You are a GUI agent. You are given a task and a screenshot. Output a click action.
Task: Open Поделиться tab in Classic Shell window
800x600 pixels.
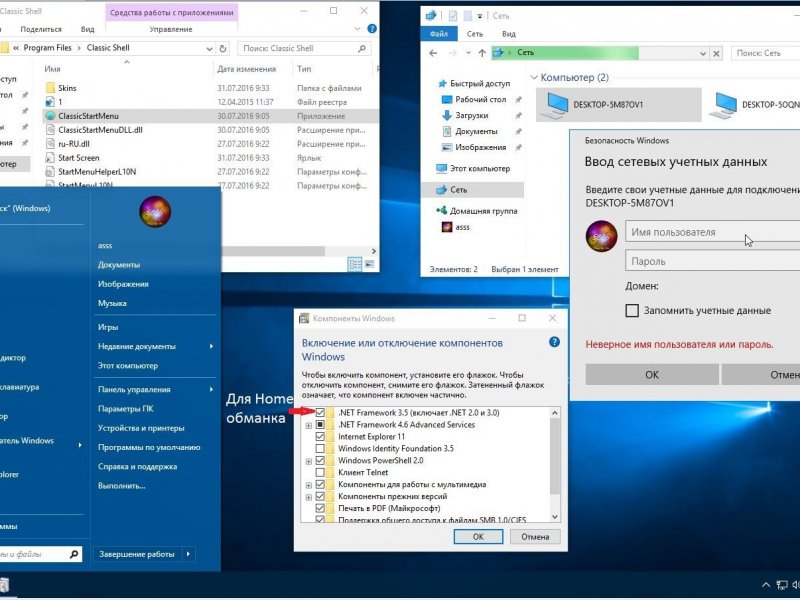pyautogui.click(x=41, y=29)
